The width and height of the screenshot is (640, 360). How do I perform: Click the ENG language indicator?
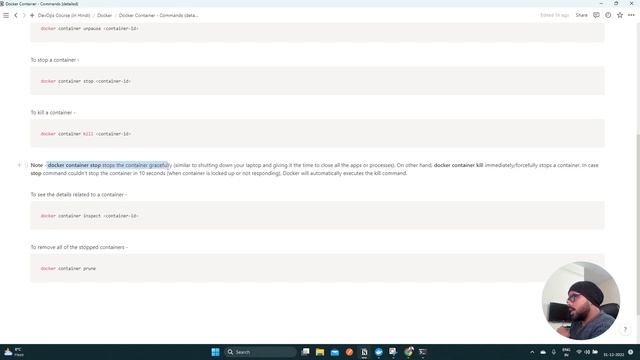pyautogui.click(x=566, y=352)
